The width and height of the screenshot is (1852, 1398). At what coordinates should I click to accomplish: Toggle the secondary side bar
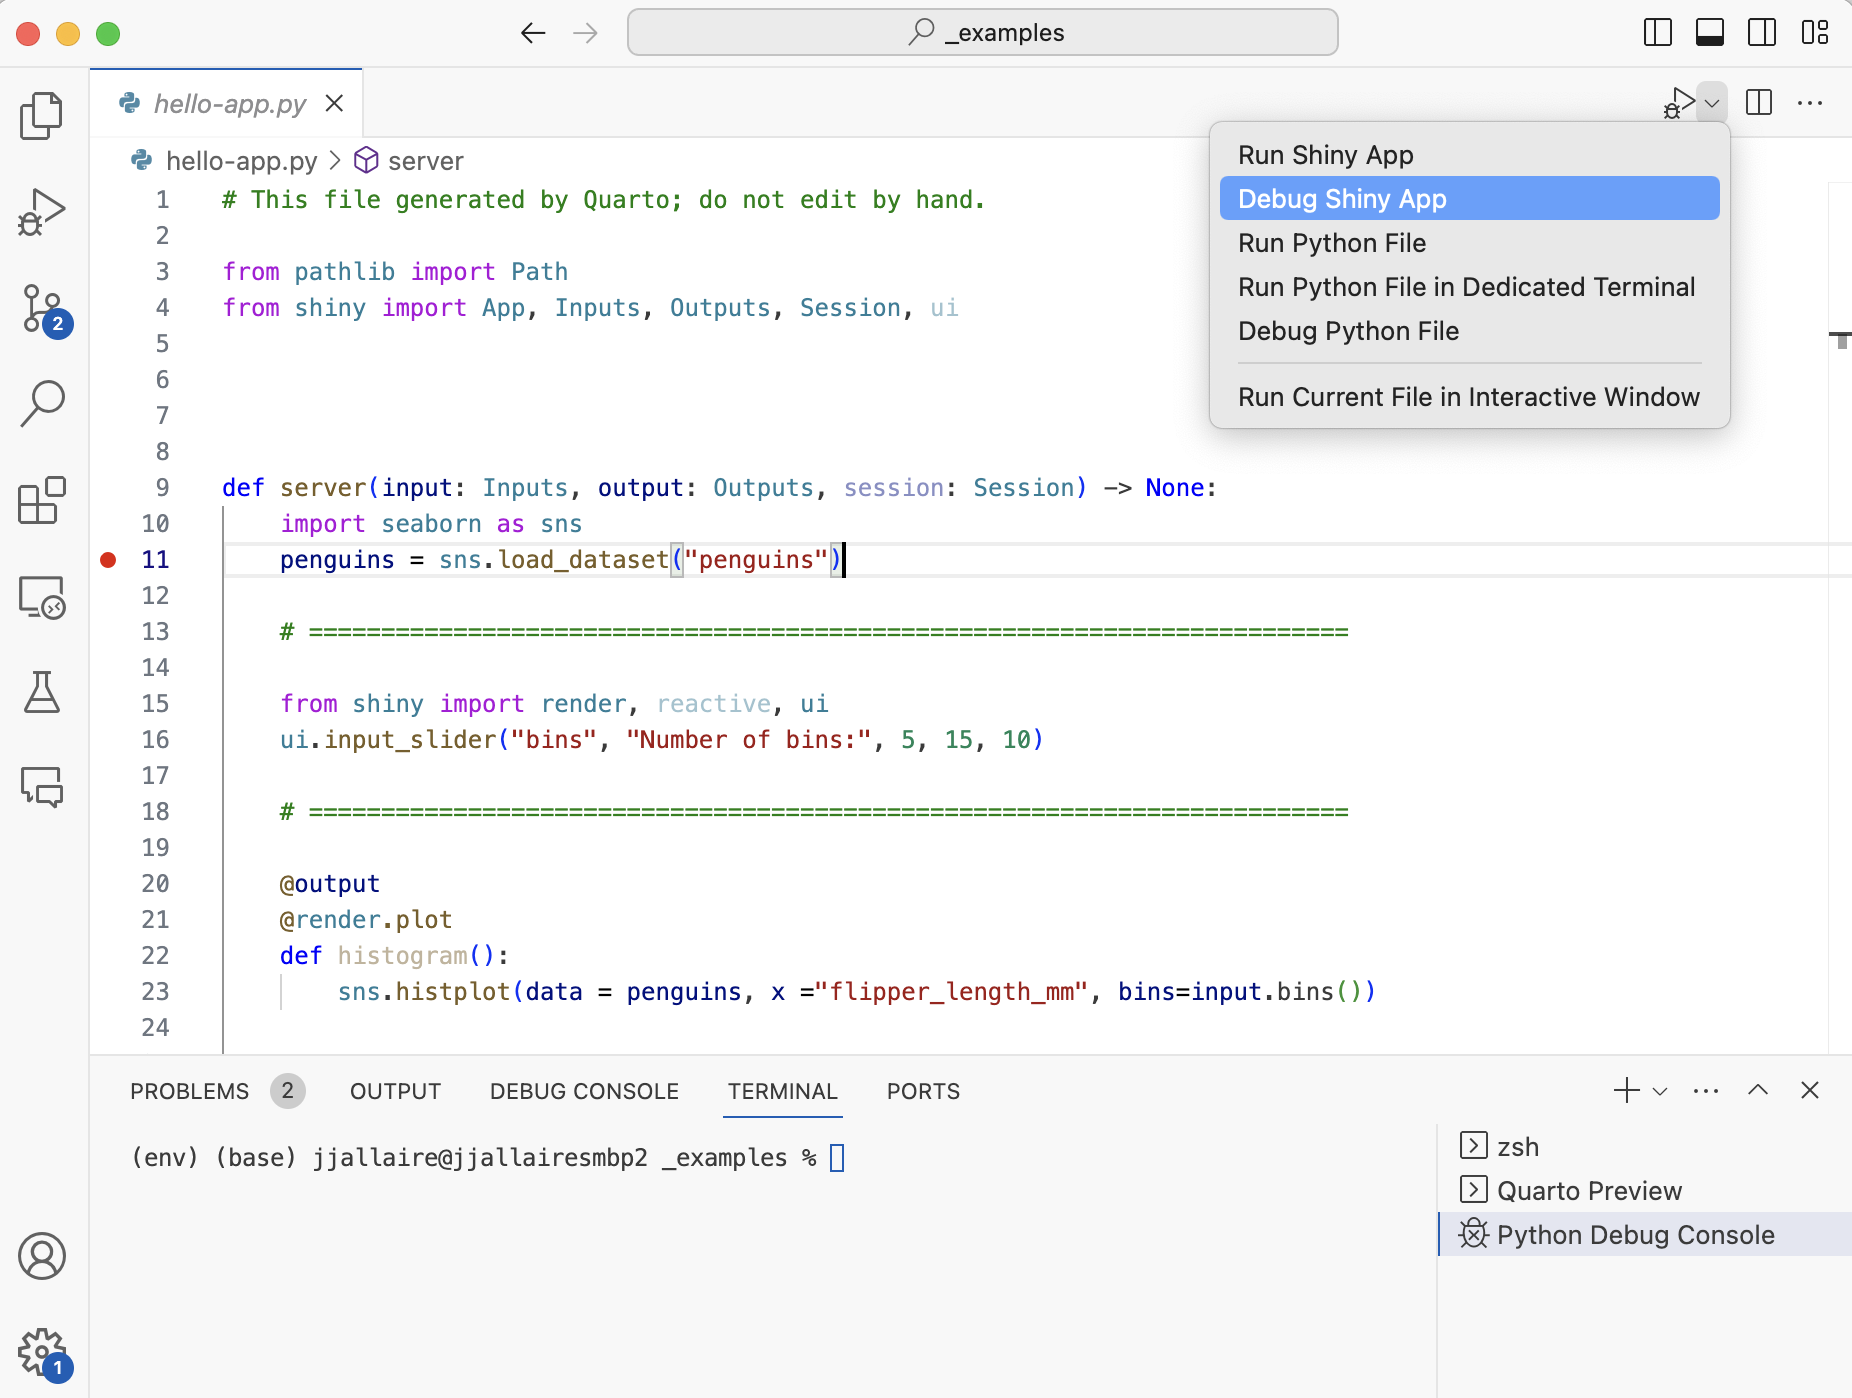(1762, 32)
